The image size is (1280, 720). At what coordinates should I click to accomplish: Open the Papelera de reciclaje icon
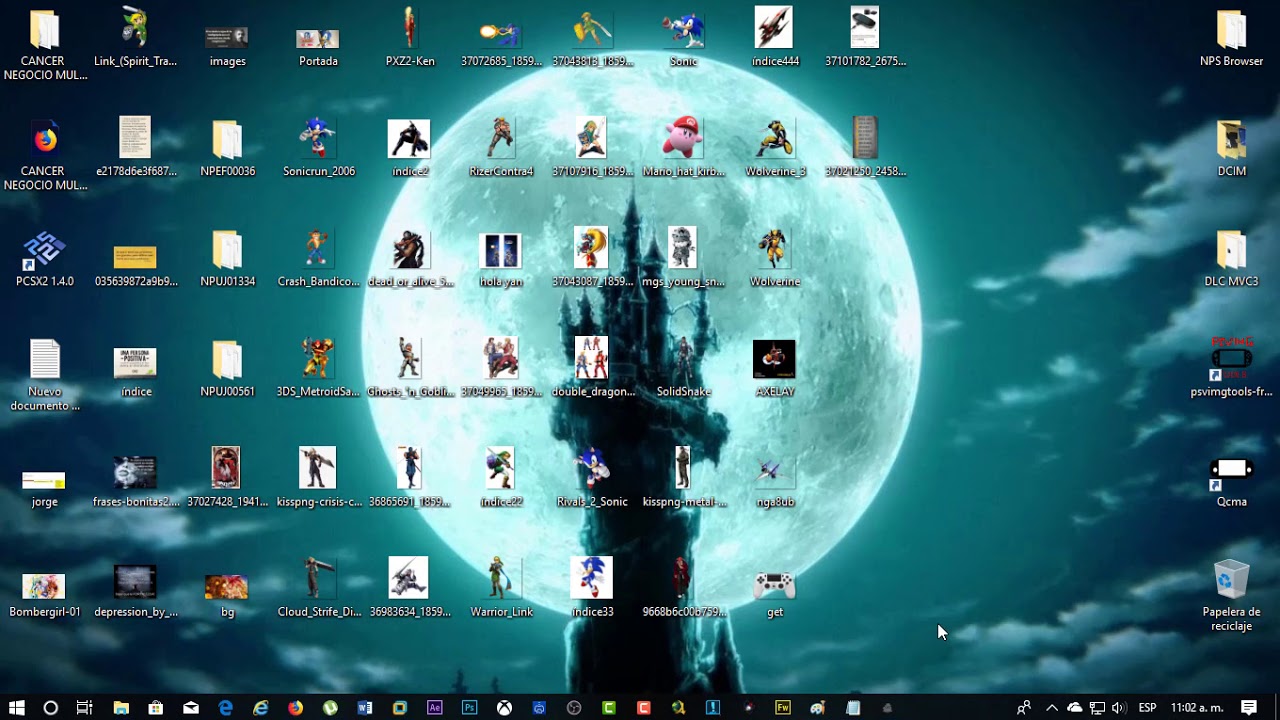[x=1231, y=595]
